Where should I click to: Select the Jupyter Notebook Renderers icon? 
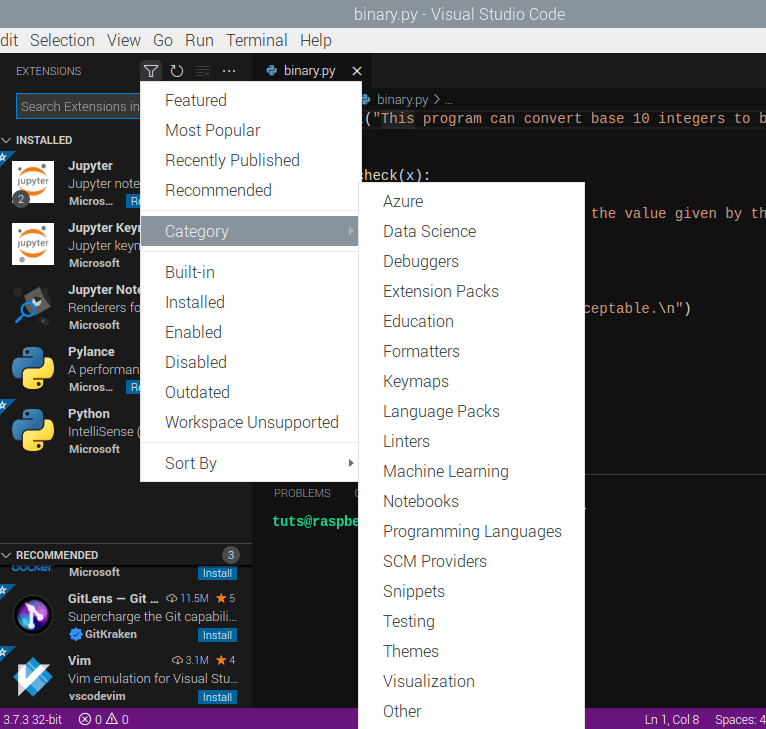click(33, 306)
